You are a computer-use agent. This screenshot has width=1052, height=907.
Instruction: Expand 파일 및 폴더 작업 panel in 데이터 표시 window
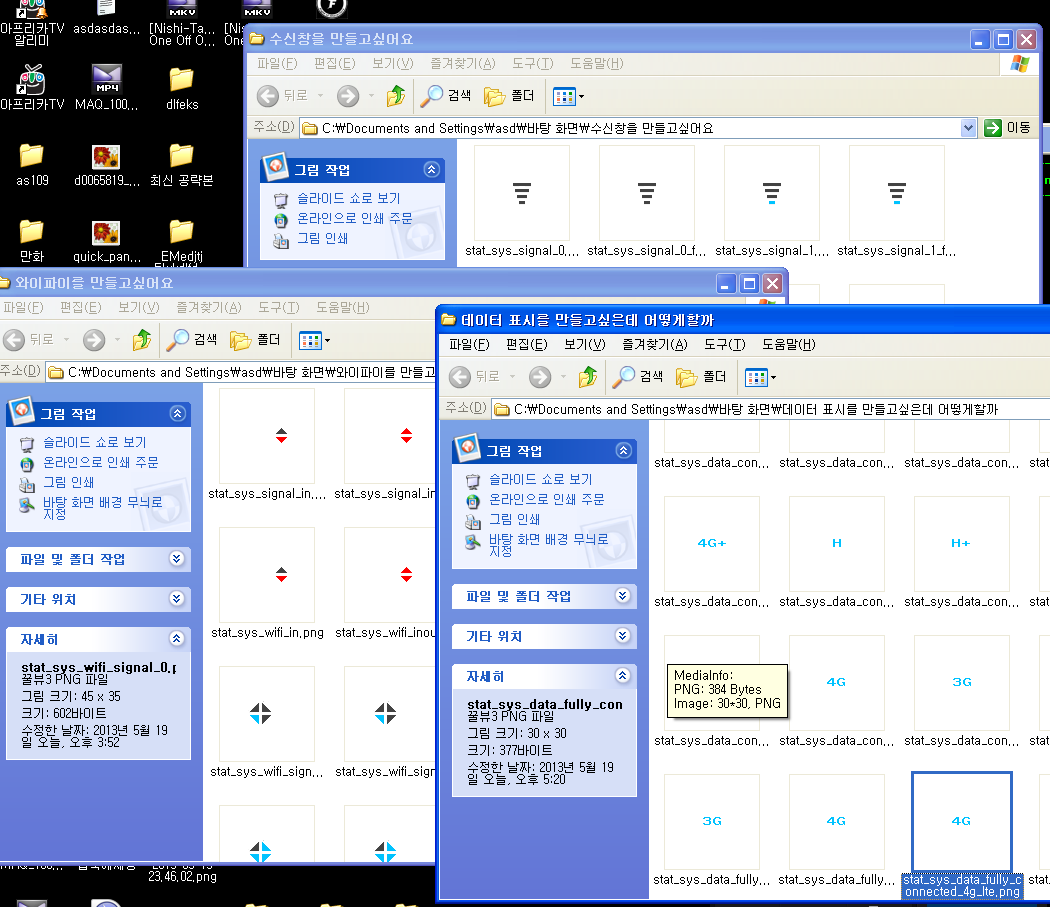[x=623, y=596]
